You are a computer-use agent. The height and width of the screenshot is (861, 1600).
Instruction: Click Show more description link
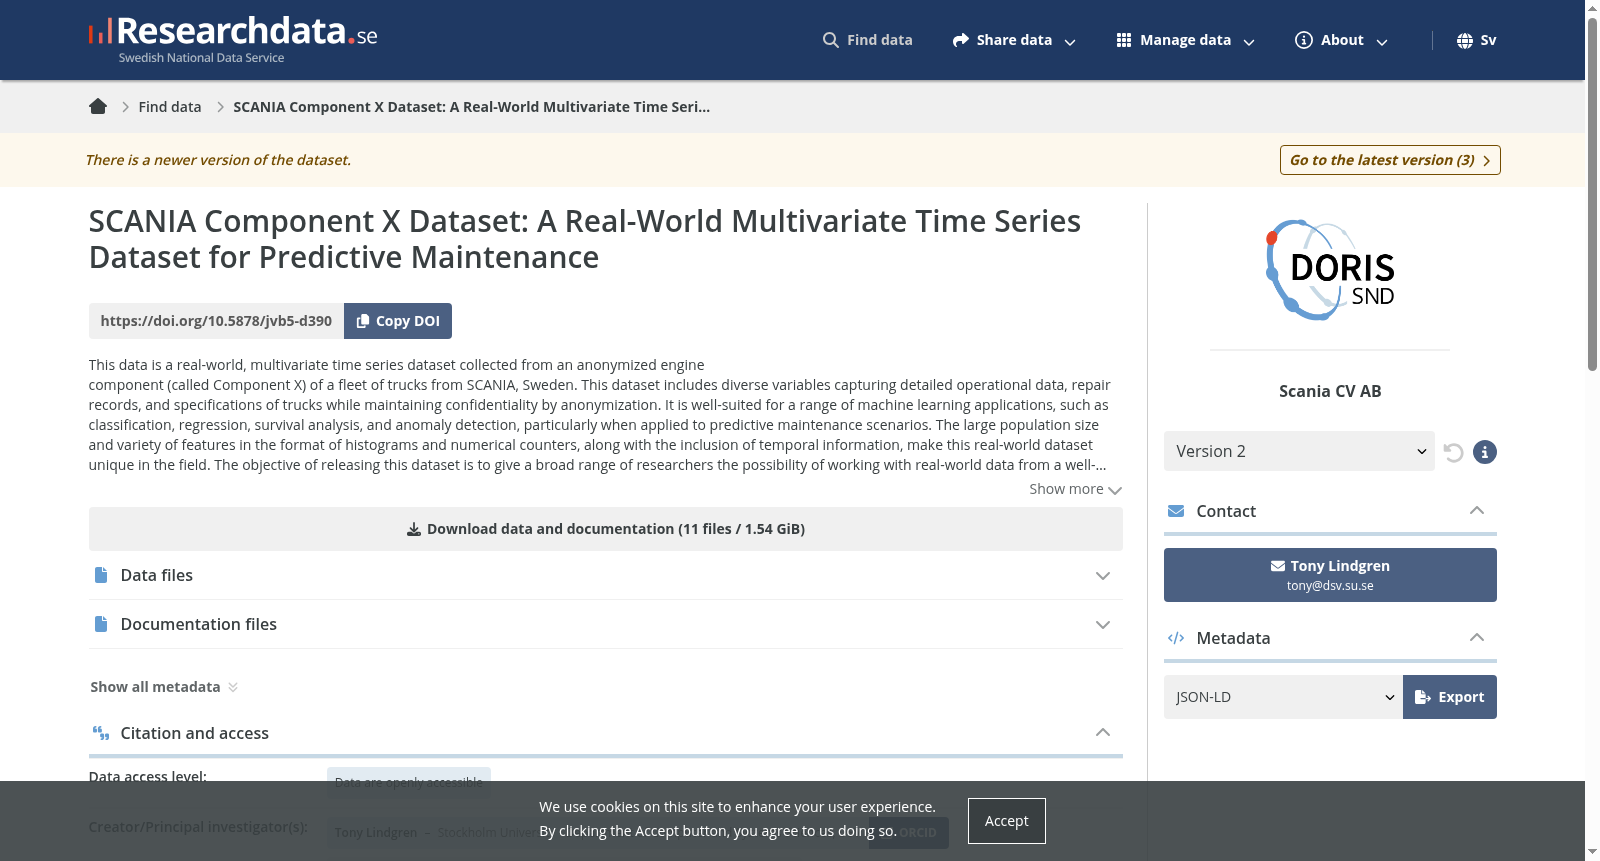(x=1076, y=489)
